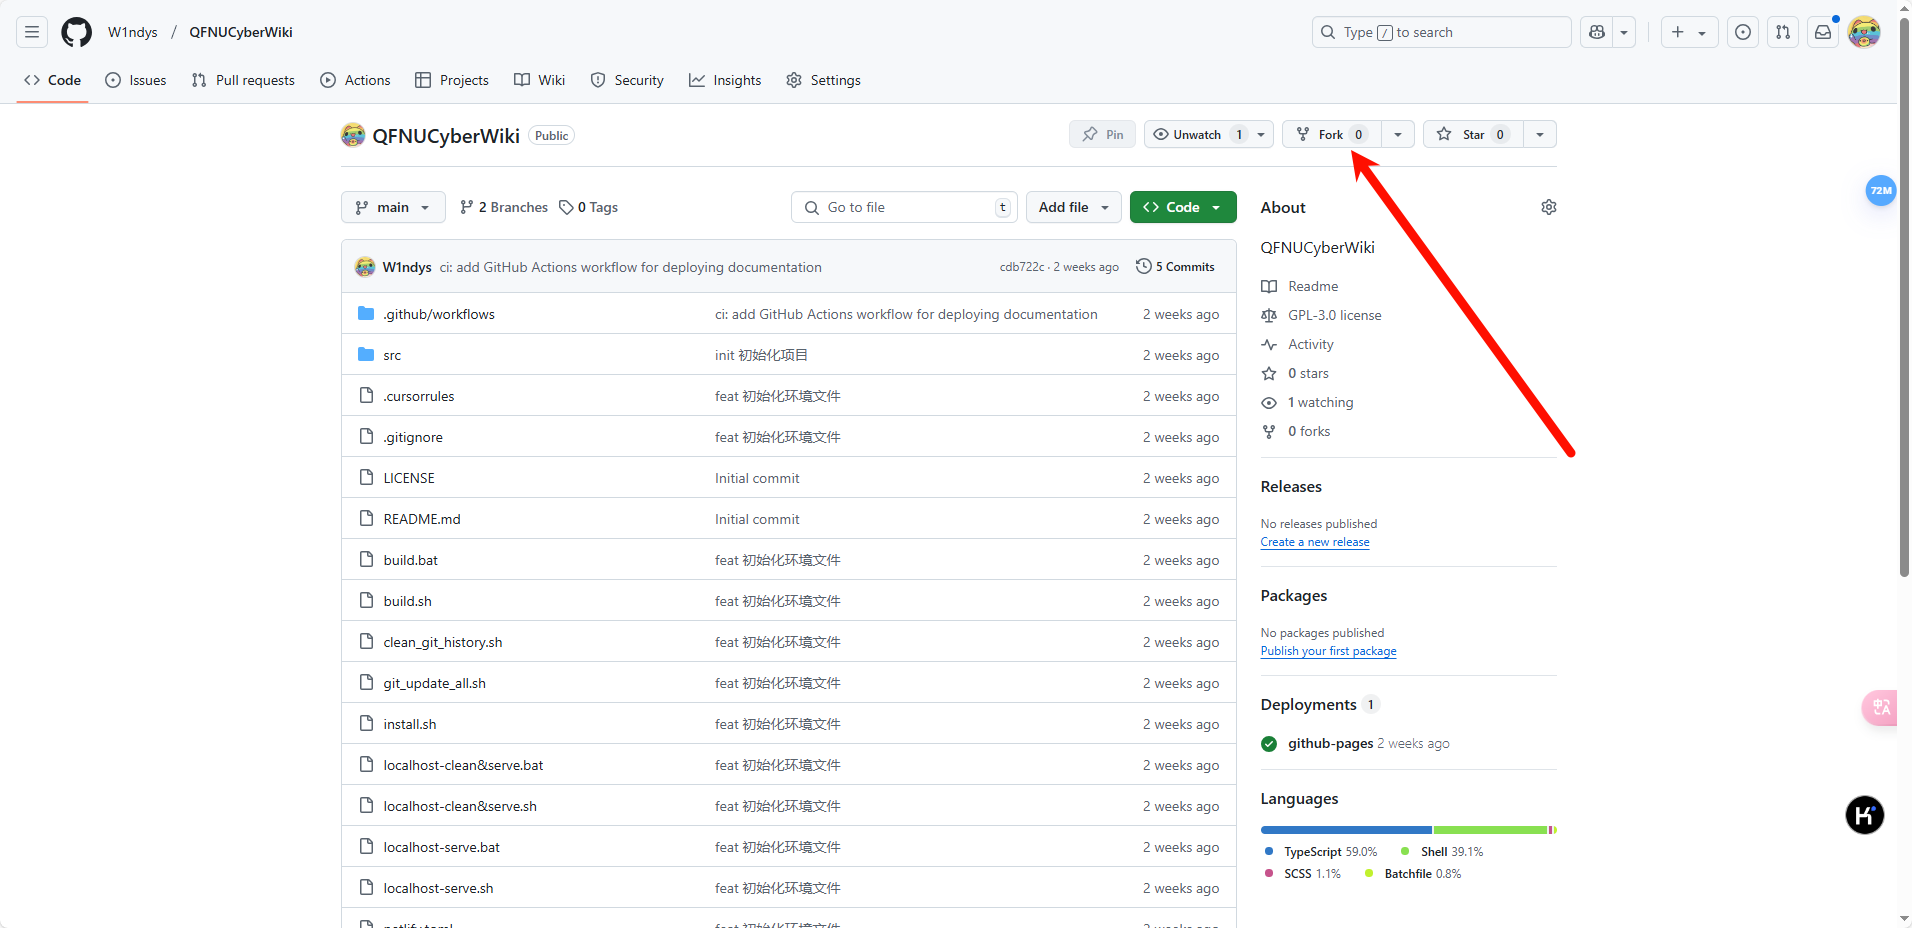This screenshot has width=1912, height=928.
Task: Click W1ndys commit author avatar
Action: 365,267
